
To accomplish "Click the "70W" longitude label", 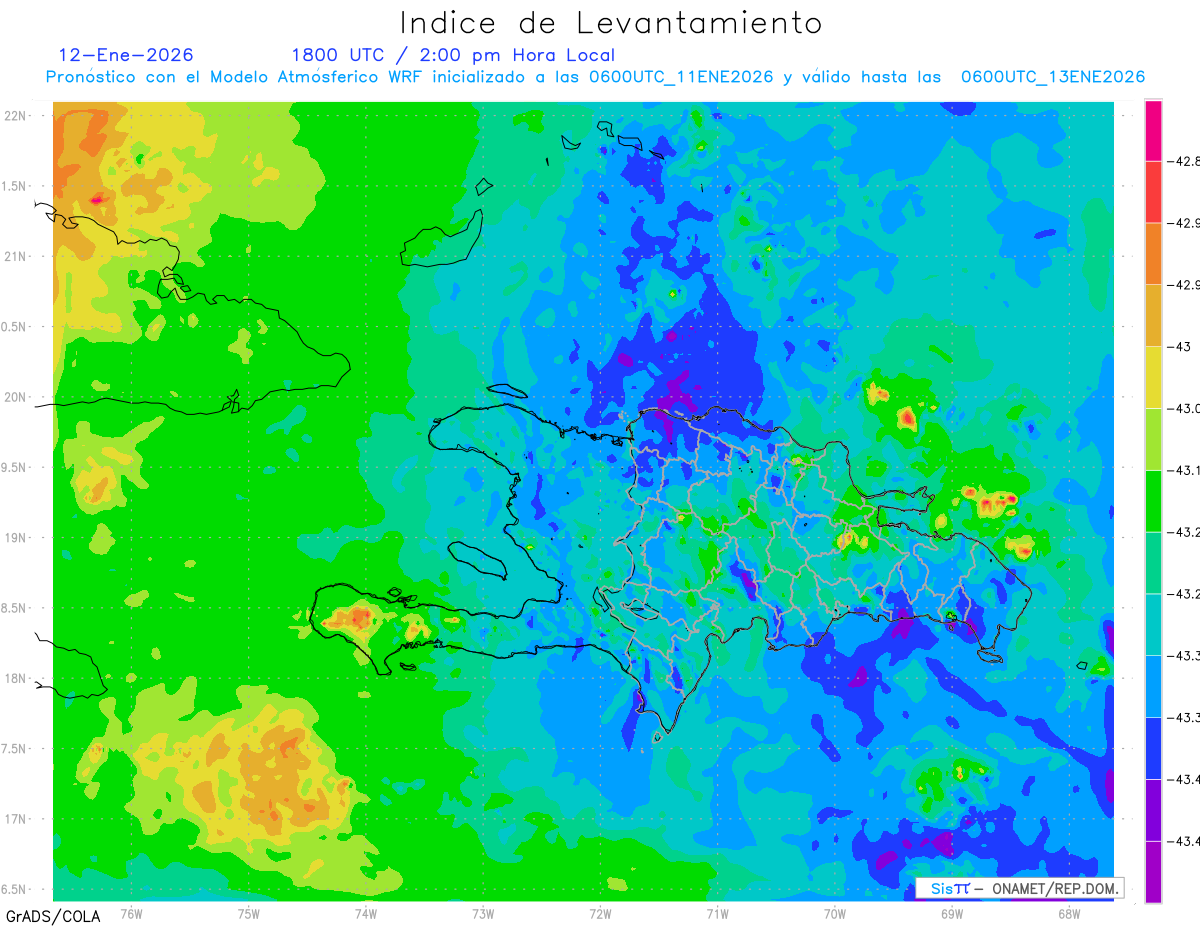I will (x=834, y=913).
